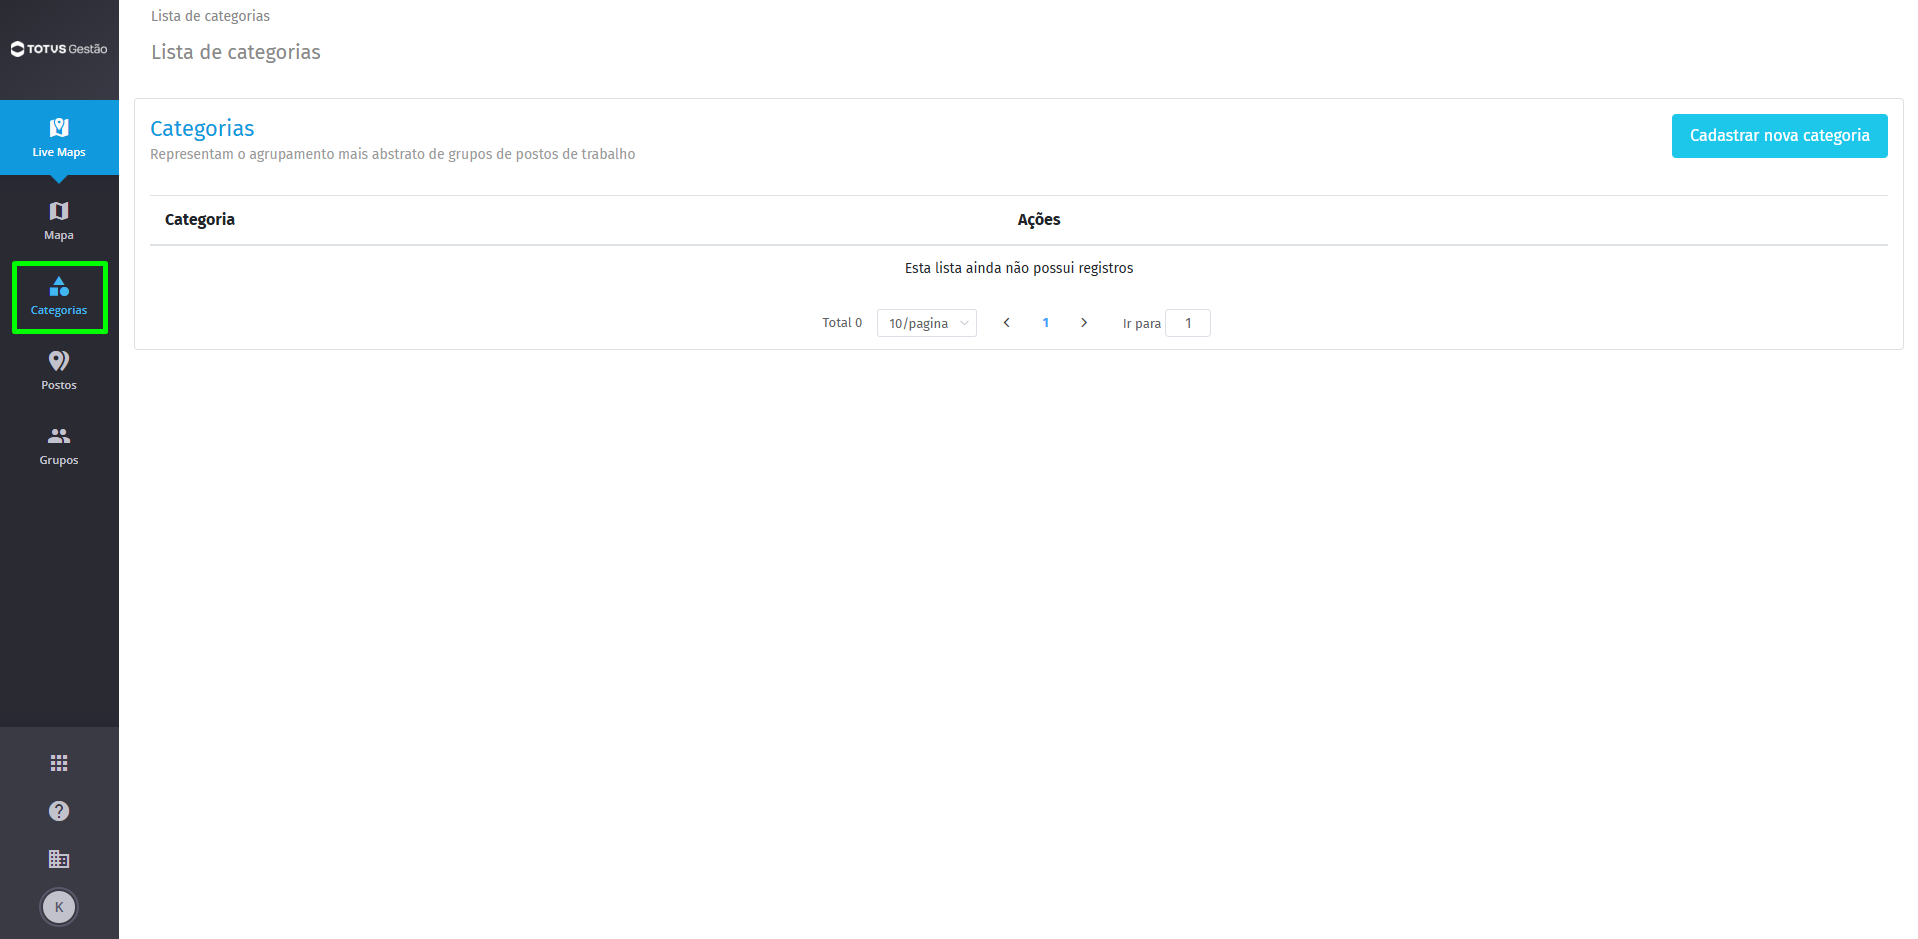Screen dimensions: 1918x939
Task: Focus the Ir para page input
Action: [1188, 323]
